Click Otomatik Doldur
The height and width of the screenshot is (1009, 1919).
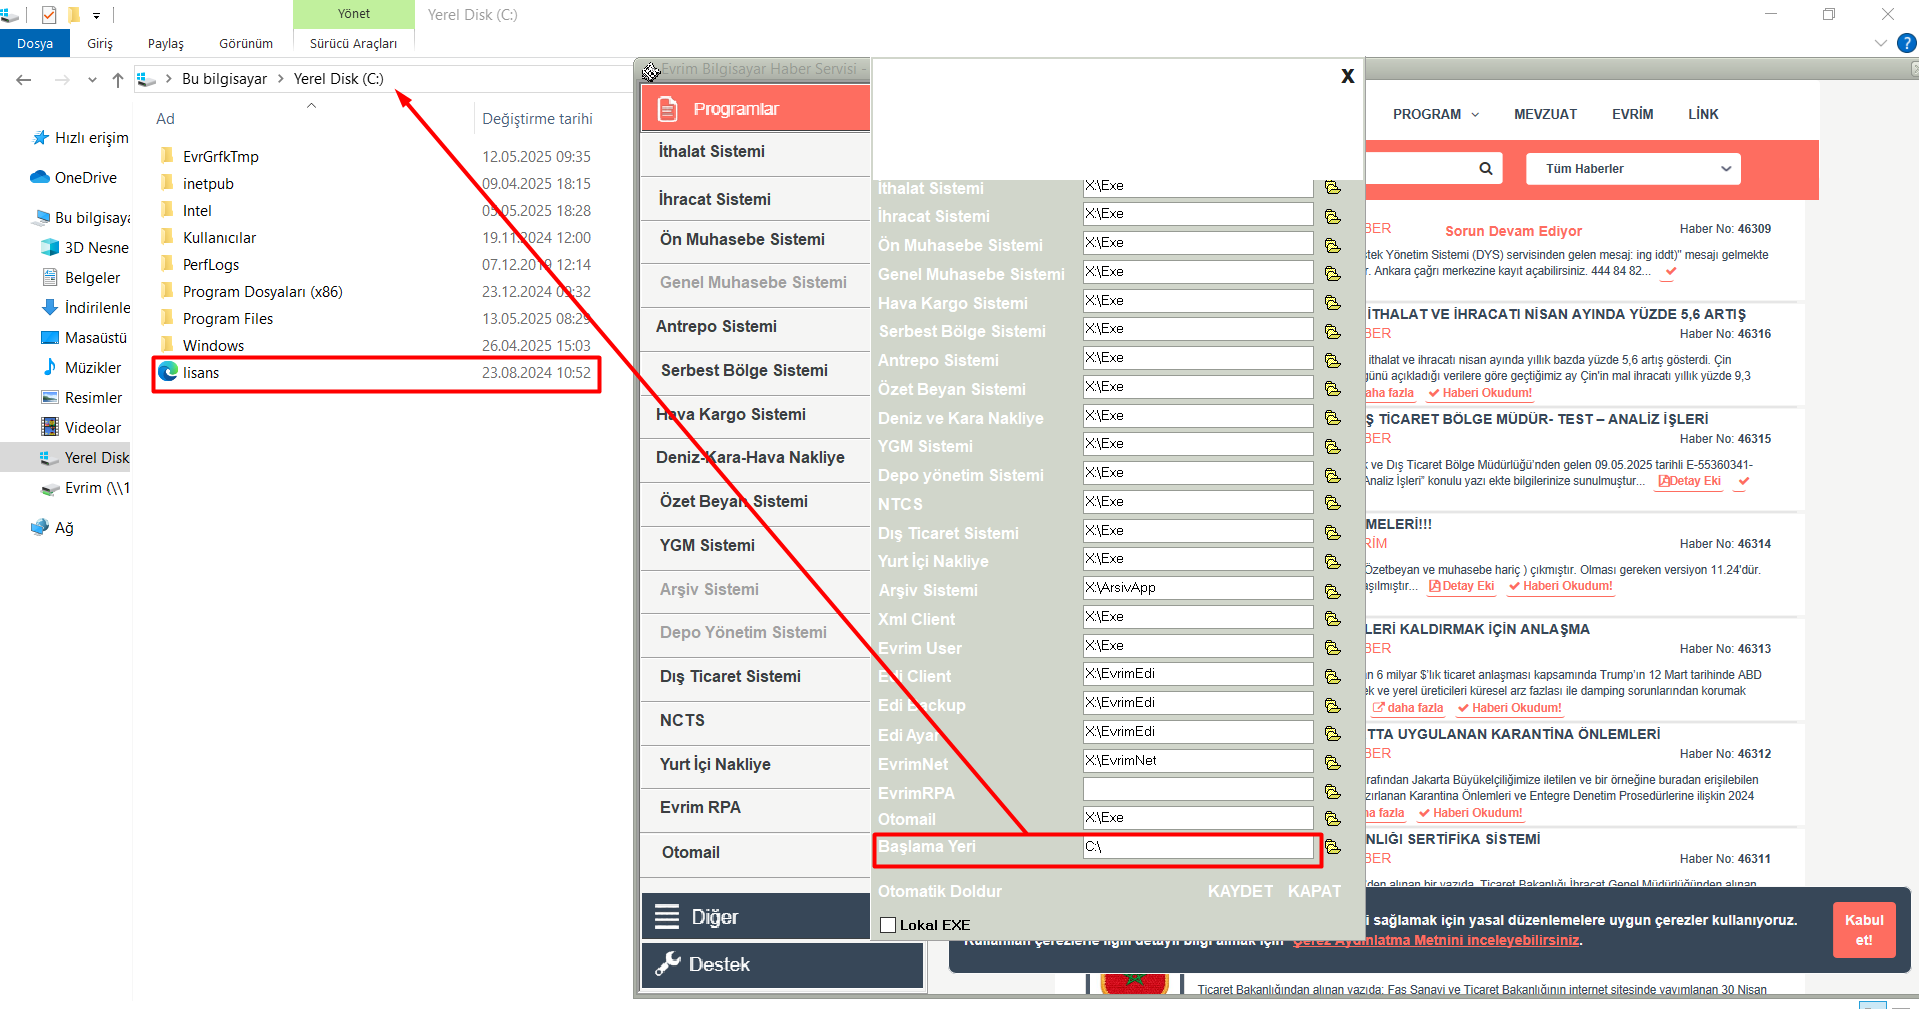click(939, 891)
